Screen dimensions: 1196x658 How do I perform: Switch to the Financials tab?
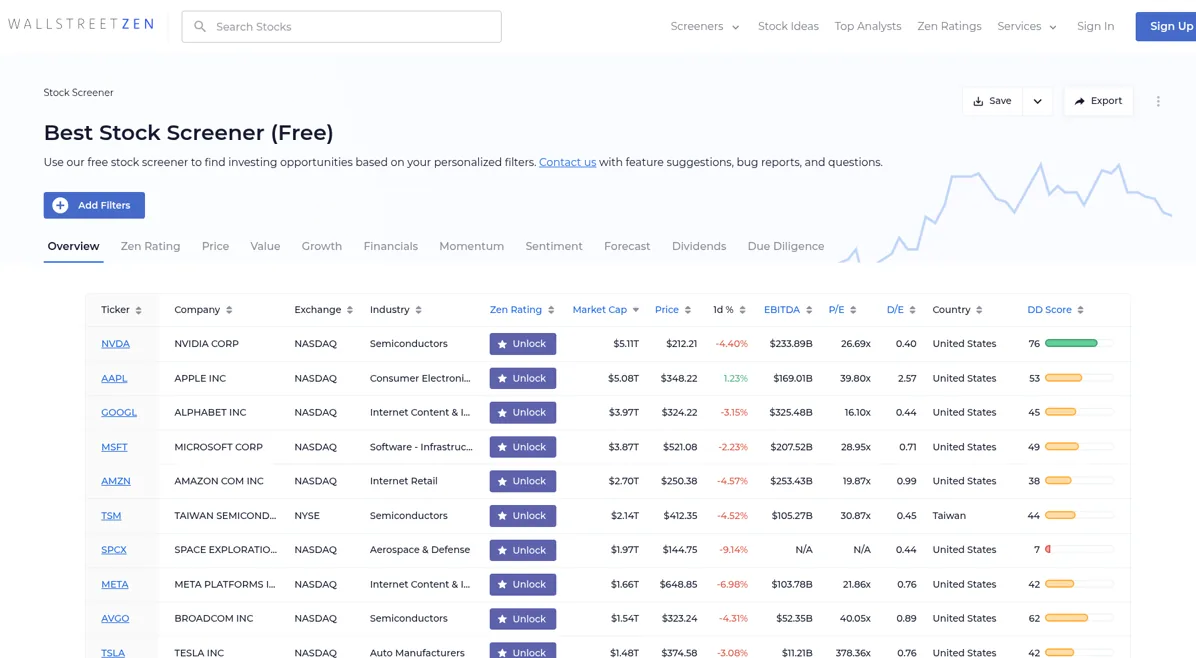391,246
